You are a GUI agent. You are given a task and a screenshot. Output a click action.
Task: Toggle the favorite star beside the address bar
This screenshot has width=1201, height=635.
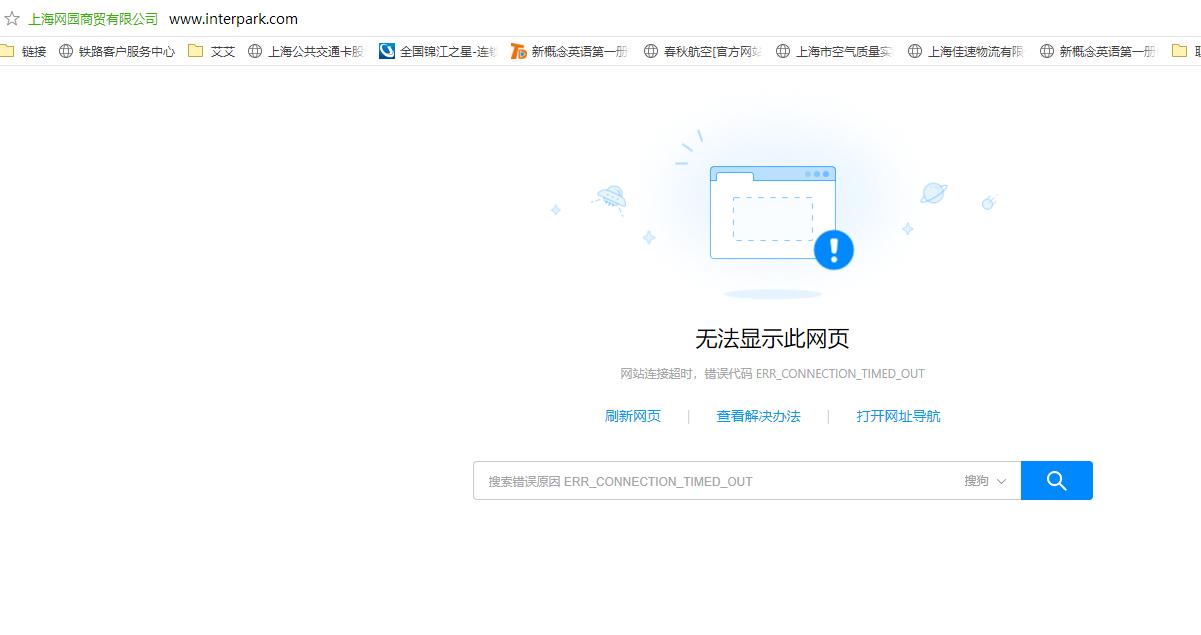click(12, 18)
